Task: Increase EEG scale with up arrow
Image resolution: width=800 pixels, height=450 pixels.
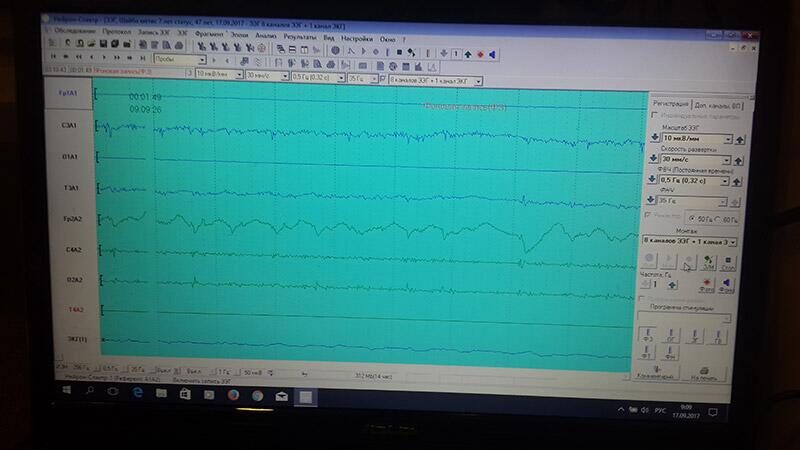Action: (x=740, y=140)
